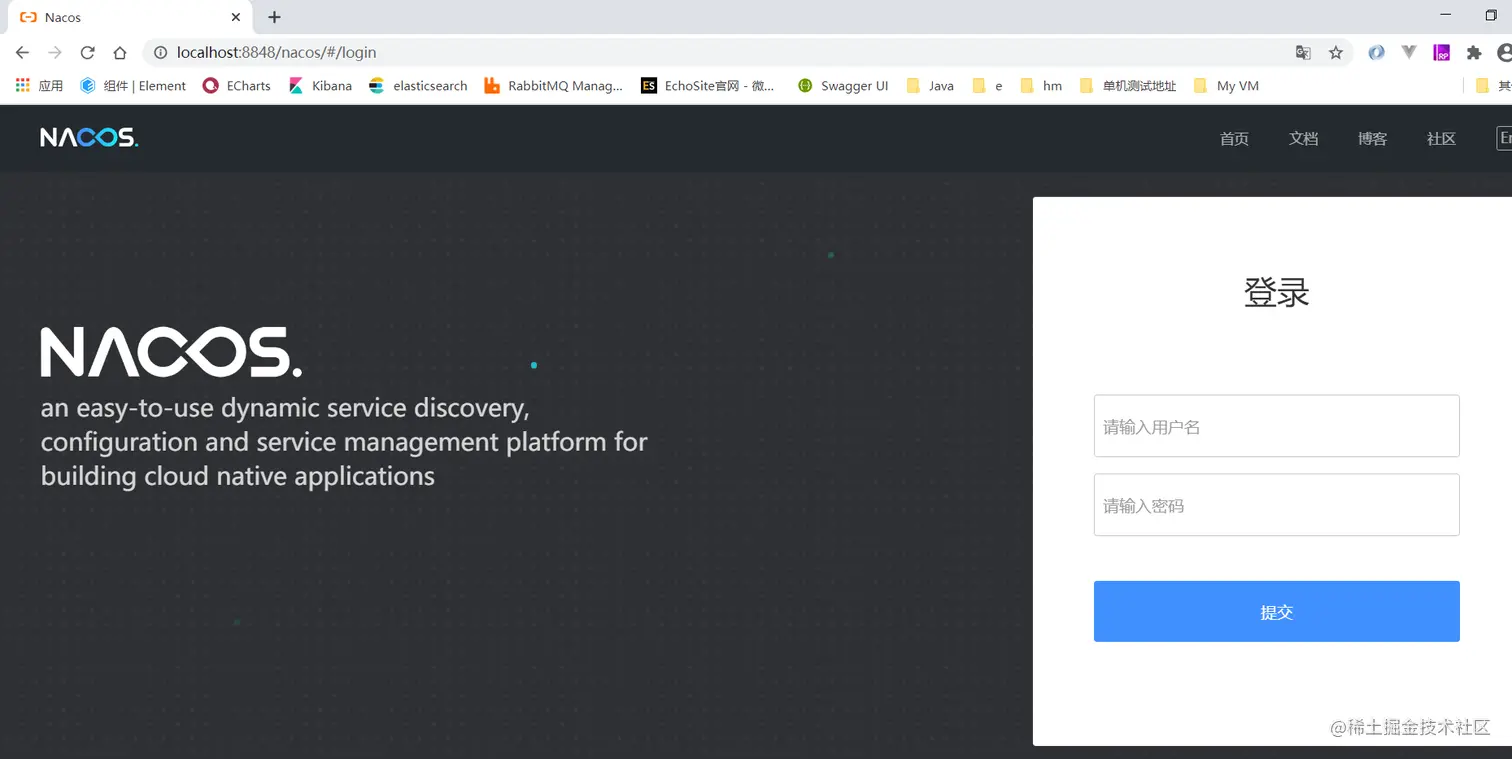Close the Nacos browser tab
Viewport: 1512px width, 759px height.
(x=236, y=17)
